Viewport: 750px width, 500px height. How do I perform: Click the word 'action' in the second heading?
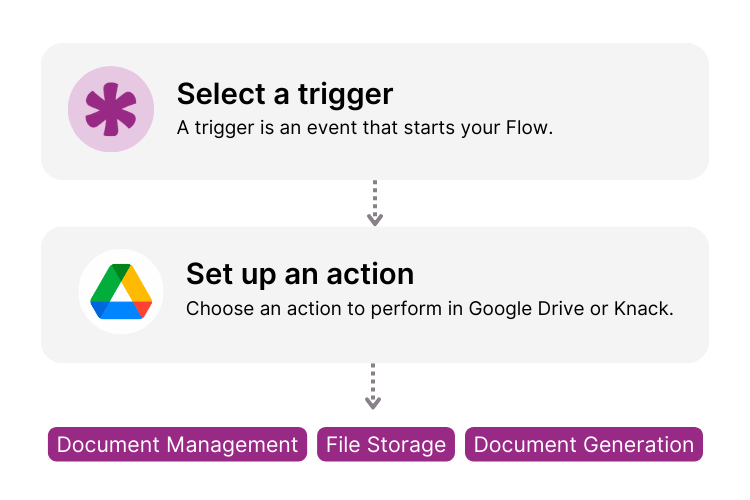[x=369, y=274]
